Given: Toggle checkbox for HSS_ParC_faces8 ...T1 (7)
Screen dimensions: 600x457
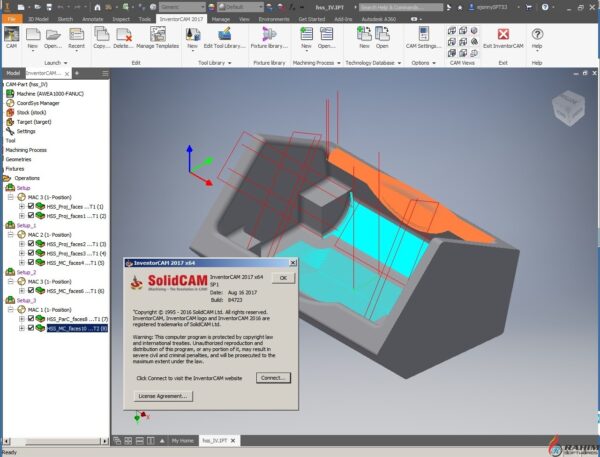Looking at the screenshot, I should tap(31, 318).
